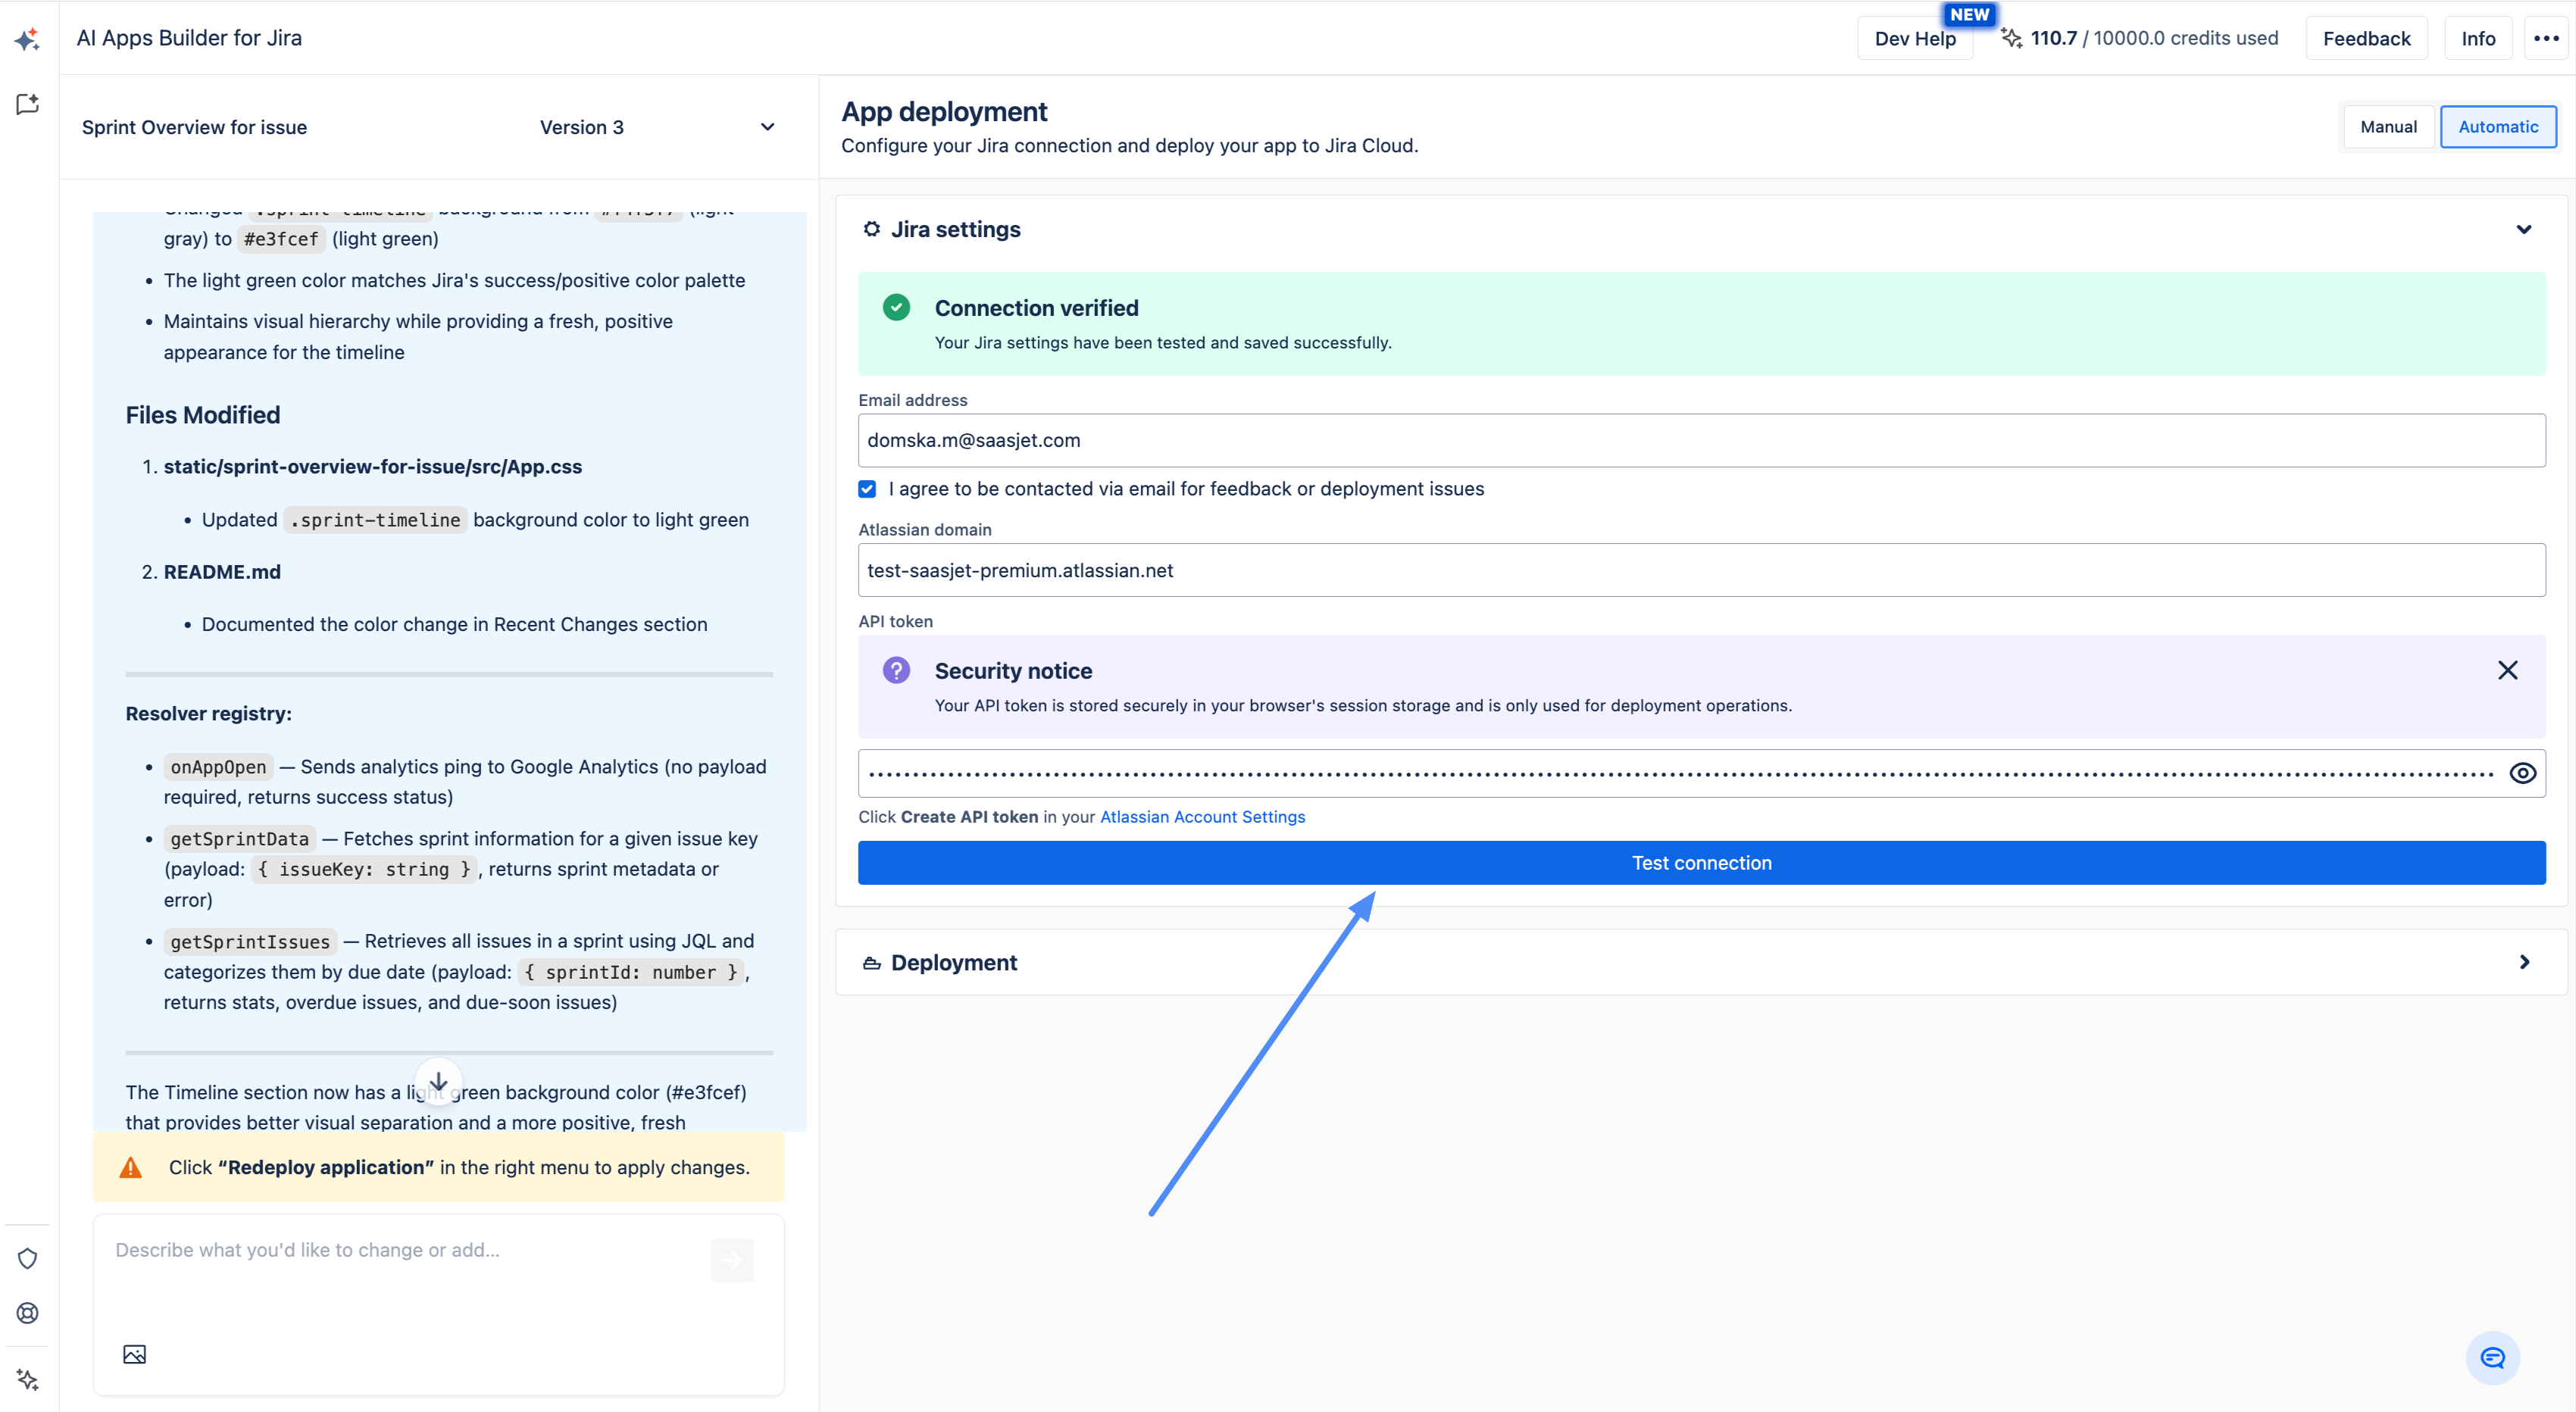Open the Dev Help button
Screen dimensions: 2576x1412
[1914, 38]
